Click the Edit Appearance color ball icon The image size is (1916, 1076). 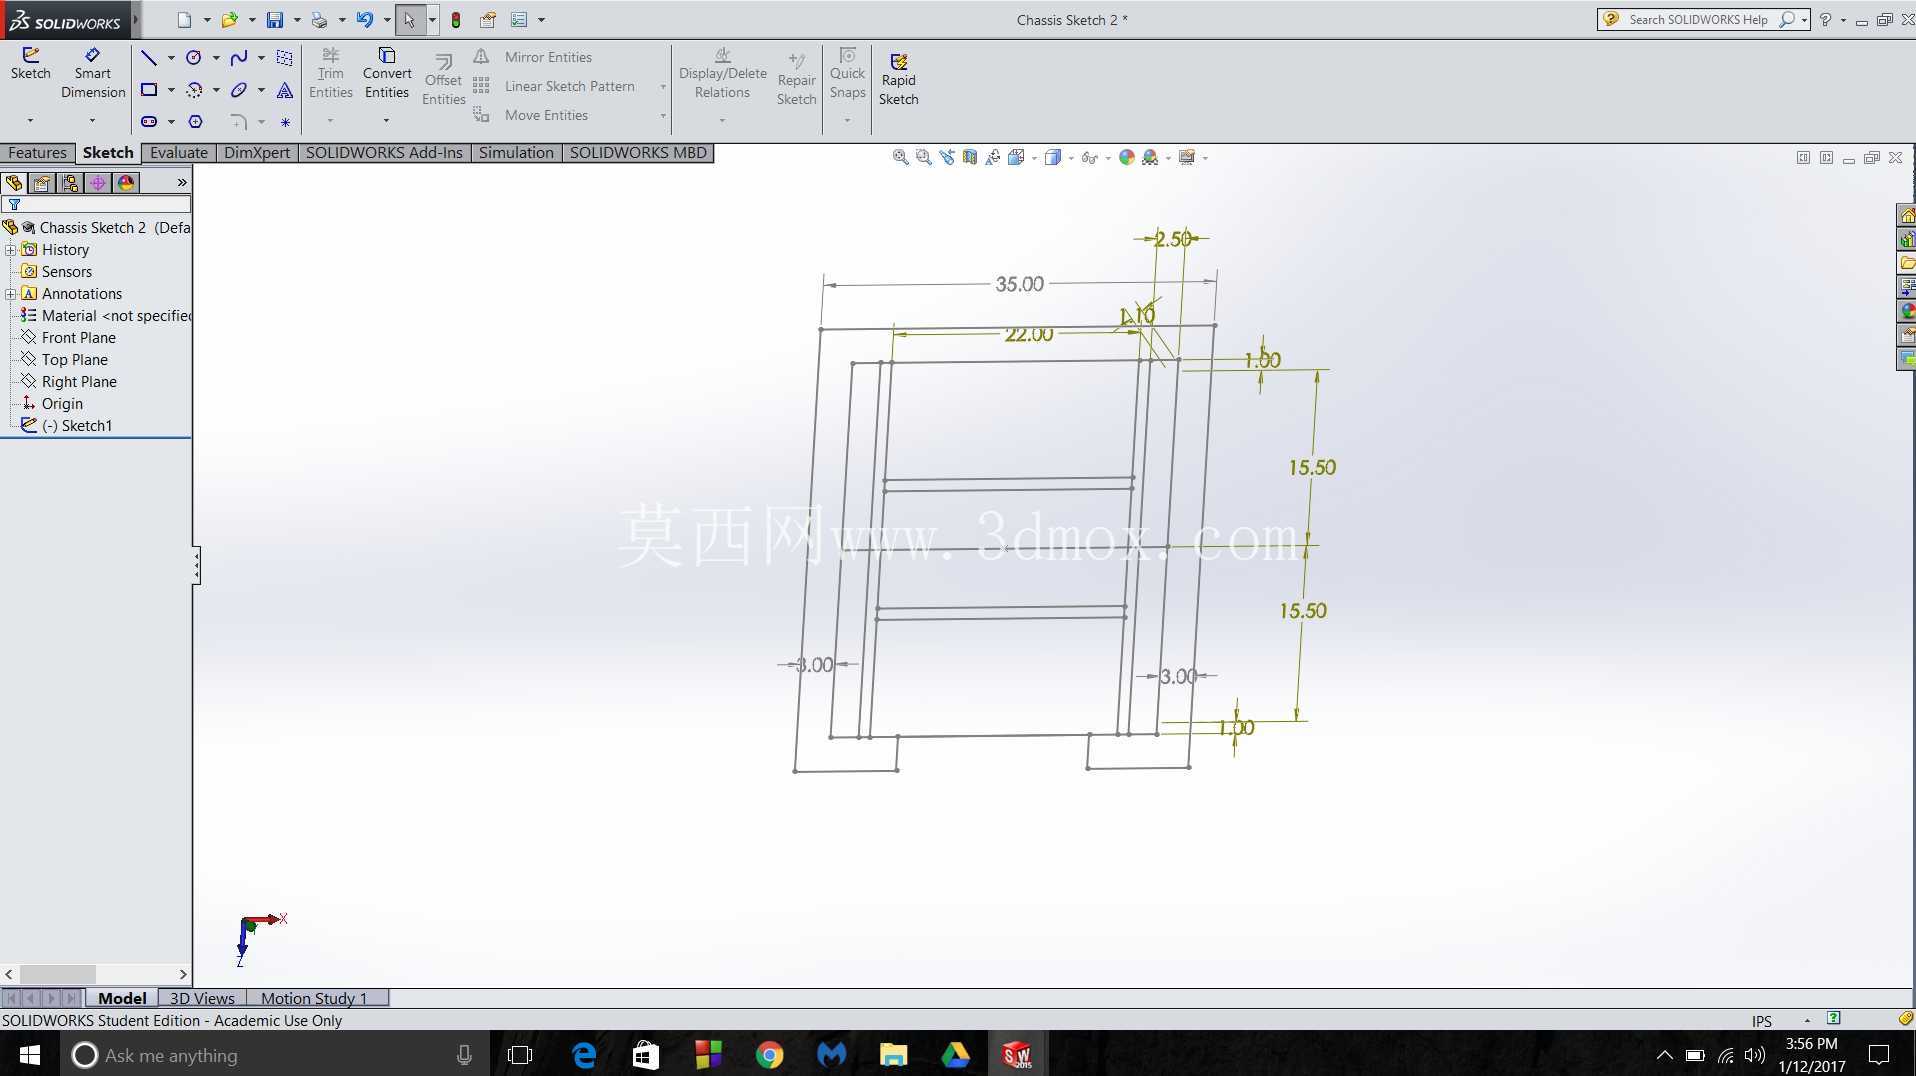[x=1127, y=157]
